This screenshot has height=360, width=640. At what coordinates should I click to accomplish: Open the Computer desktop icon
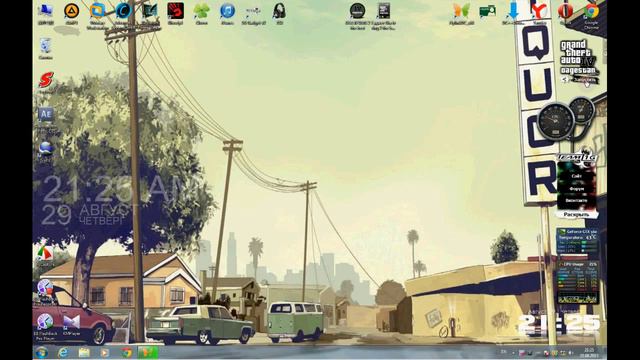click(x=45, y=13)
